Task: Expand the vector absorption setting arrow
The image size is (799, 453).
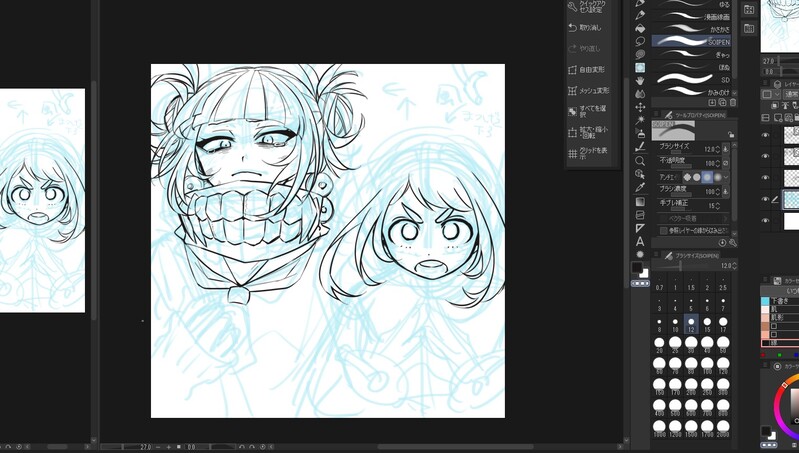Action: tap(726, 219)
